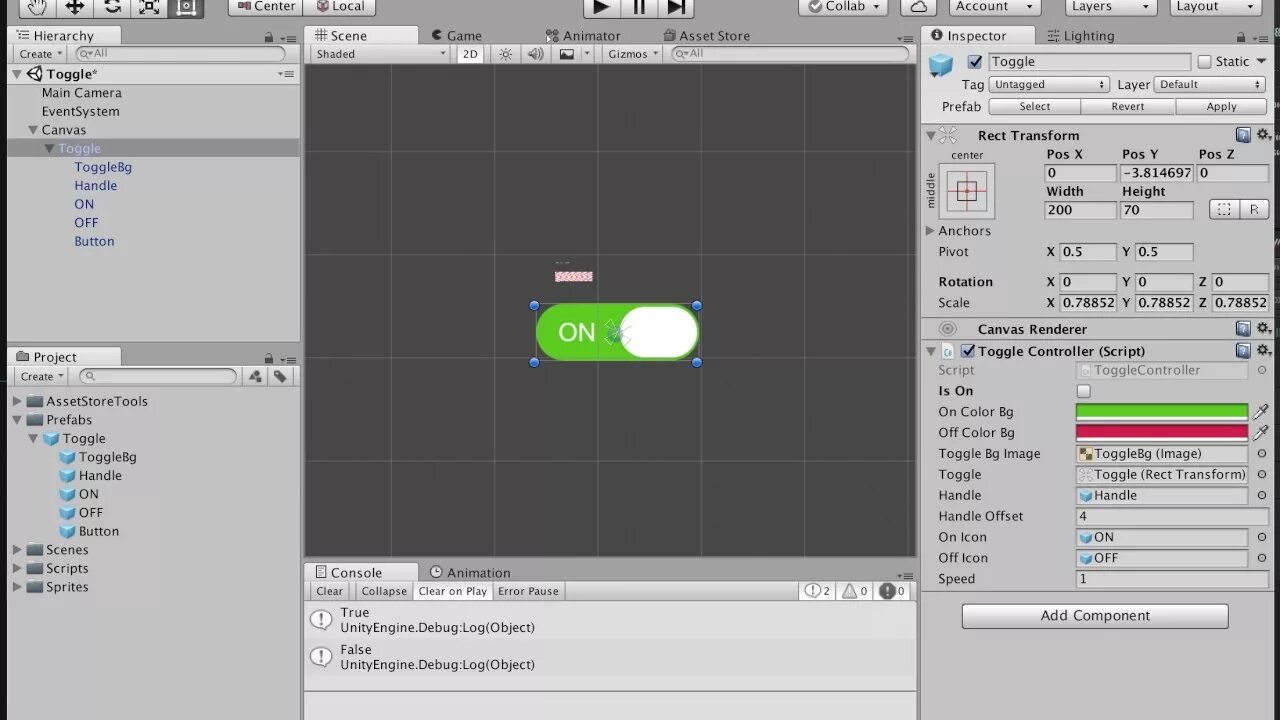This screenshot has height=720, width=1280.
Task: Open Toggle Controller help reference
Action: coord(1243,351)
